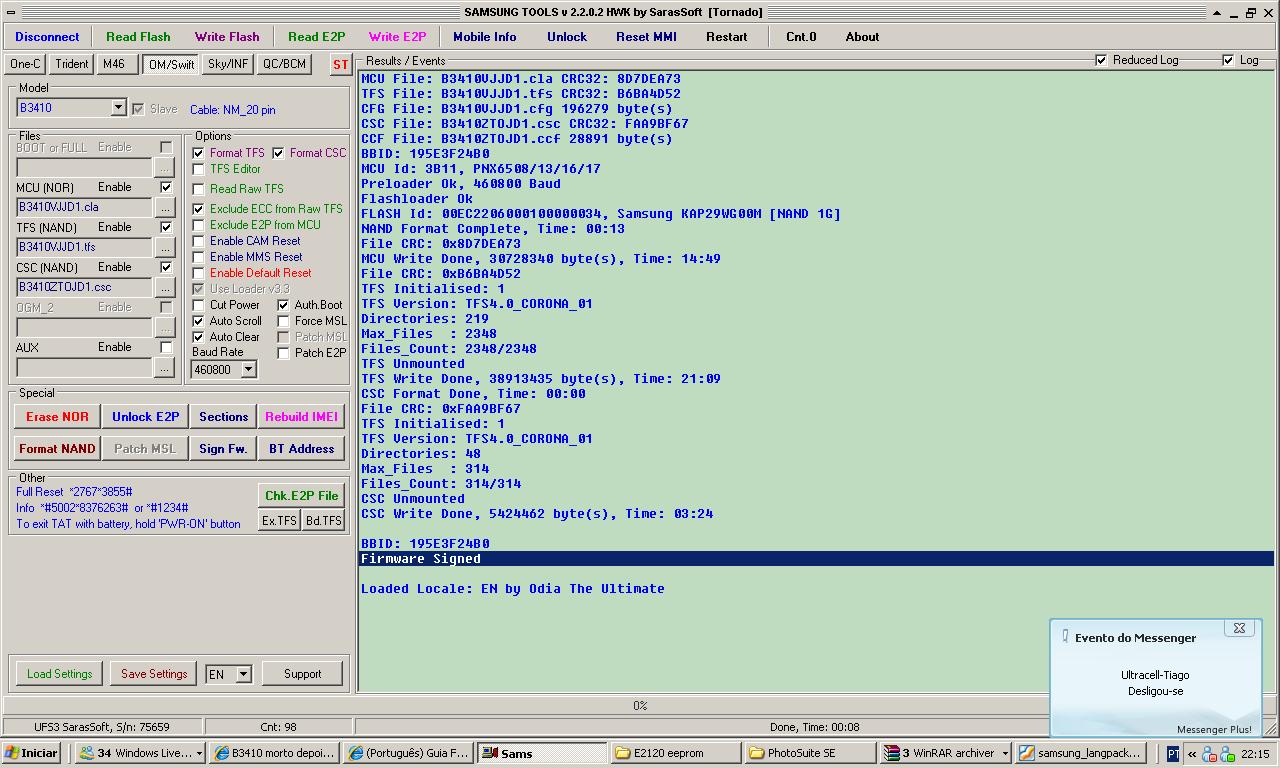Viewport: 1280px width, 768px height.
Task: Toggle the TFS (NAND) Enable checkbox
Action: pyautogui.click(x=166, y=227)
